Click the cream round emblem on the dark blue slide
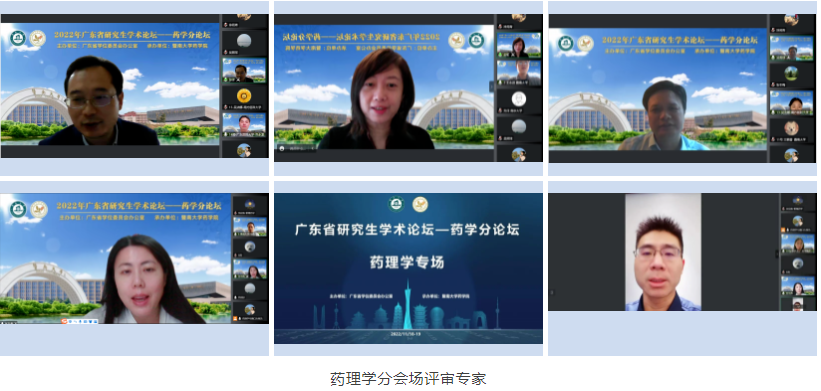 (x=420, y=204)
